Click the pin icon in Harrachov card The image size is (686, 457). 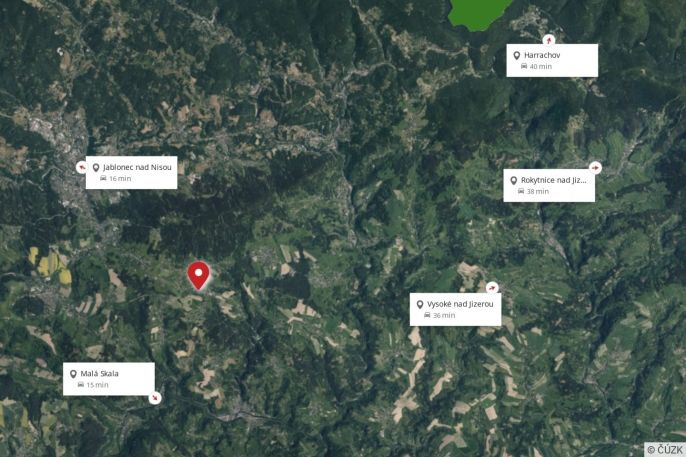(x=517, y=56)
